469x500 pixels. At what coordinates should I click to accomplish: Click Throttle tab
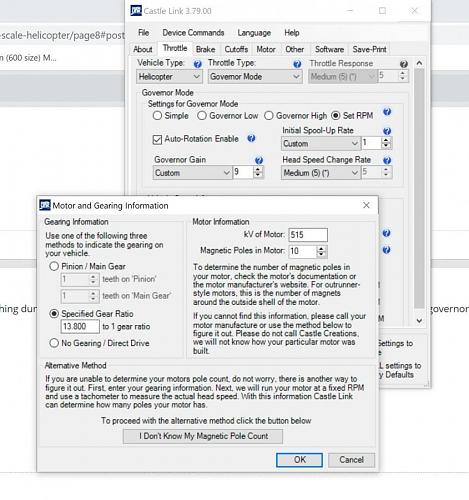[175, 48]
